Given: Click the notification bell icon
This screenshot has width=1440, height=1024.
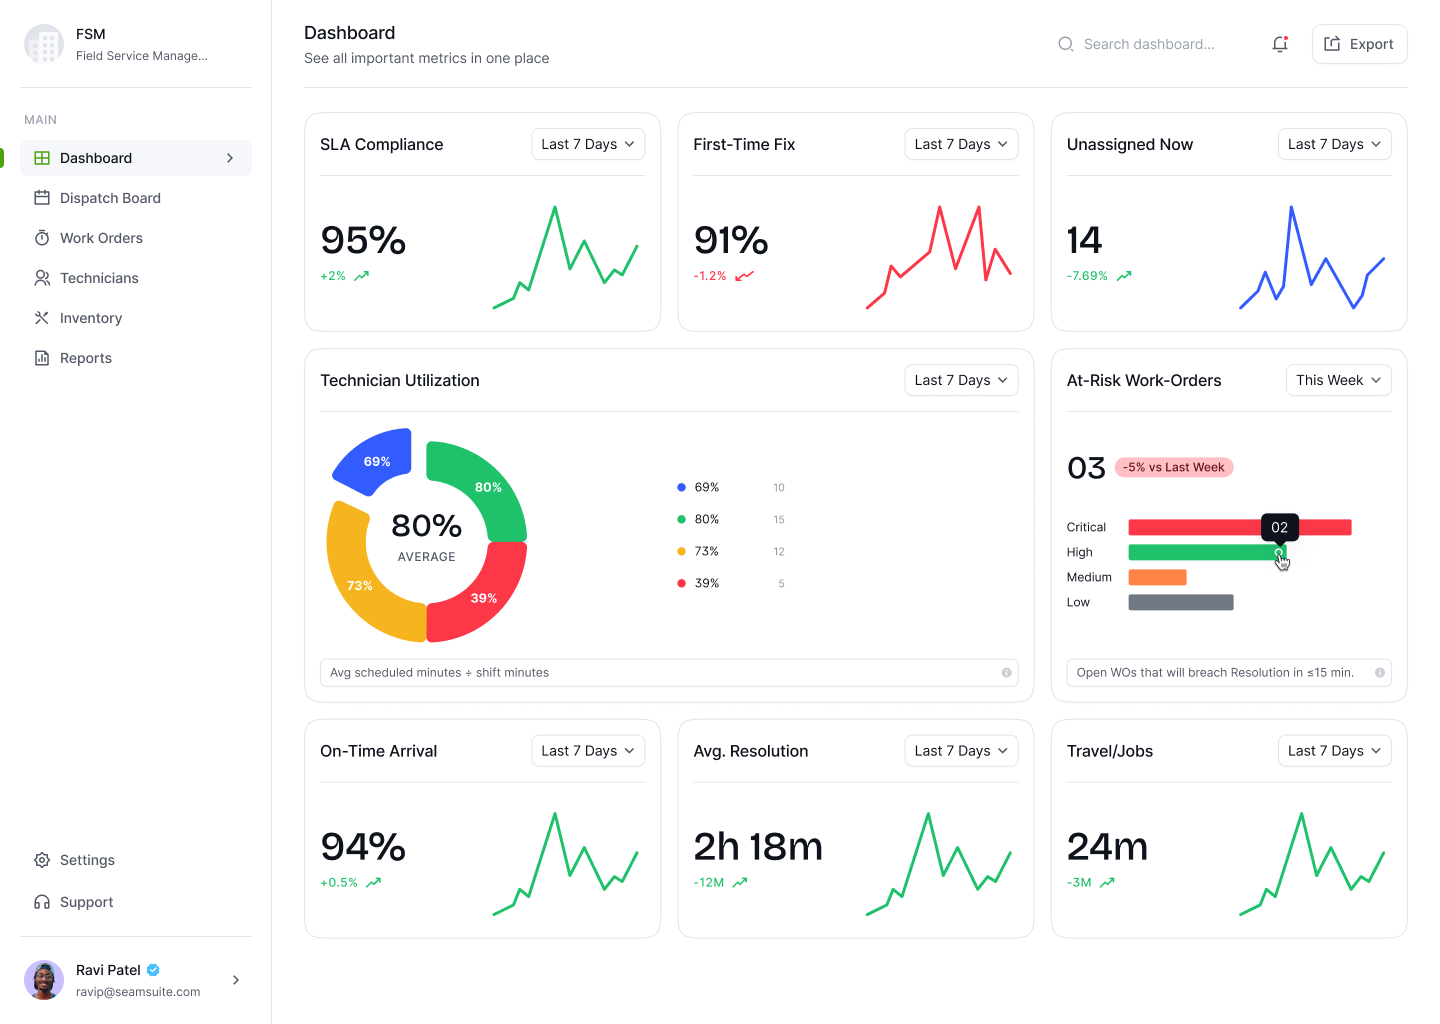Looking at the screenshot, I should tap(1280, 44).
